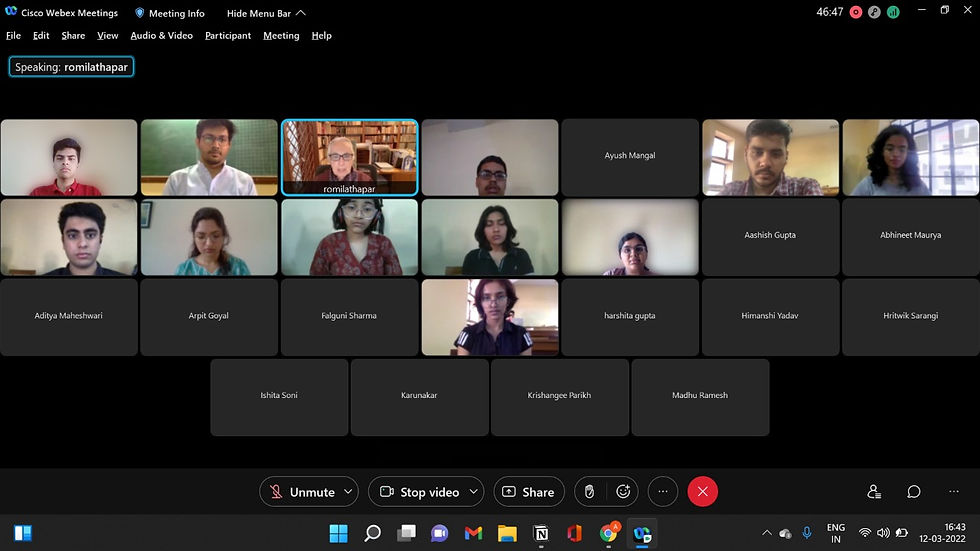Click the OneDrive cloud tray icon

[786, 533]
